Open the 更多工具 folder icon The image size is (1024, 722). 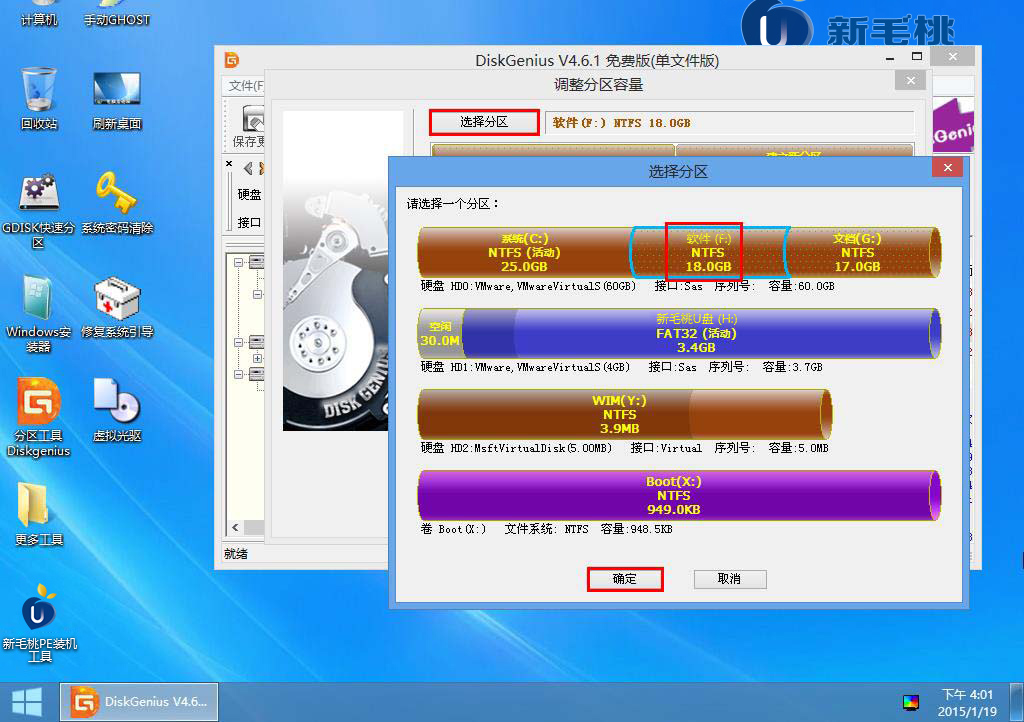pyautogui.click(x=39, y=514)
